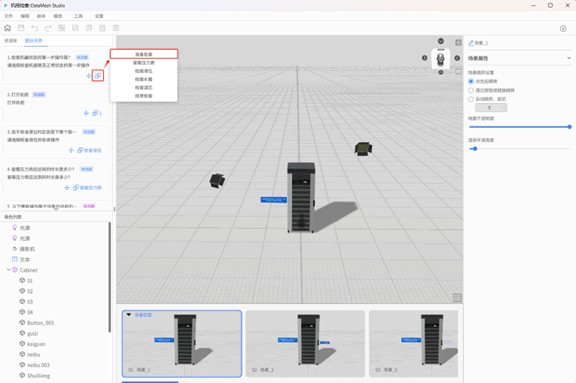Switch to the 资源库 tab
The height and width of the screenshot is (383, 576).
11,40
